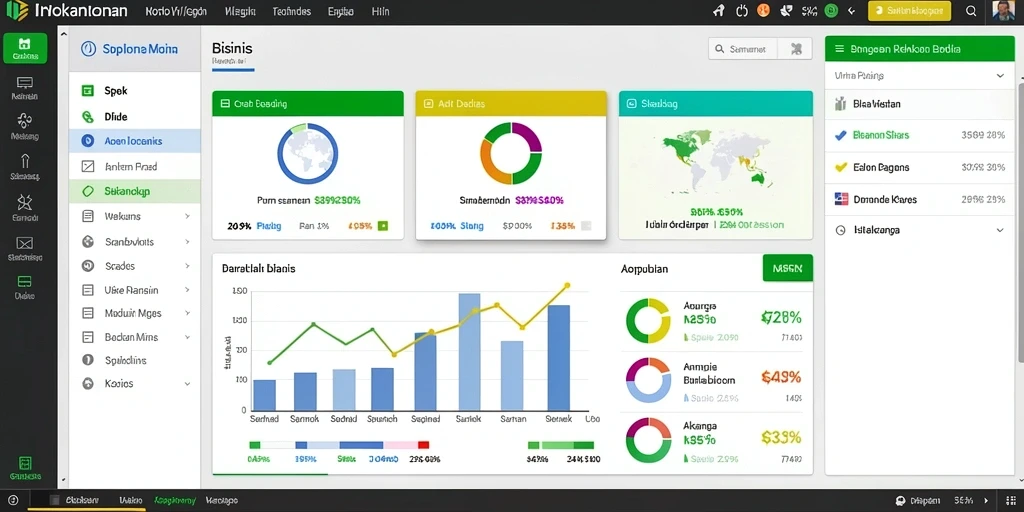Click the power icon in top bar
Viewport: 1024px width, 512px height.
pos(741,10)
